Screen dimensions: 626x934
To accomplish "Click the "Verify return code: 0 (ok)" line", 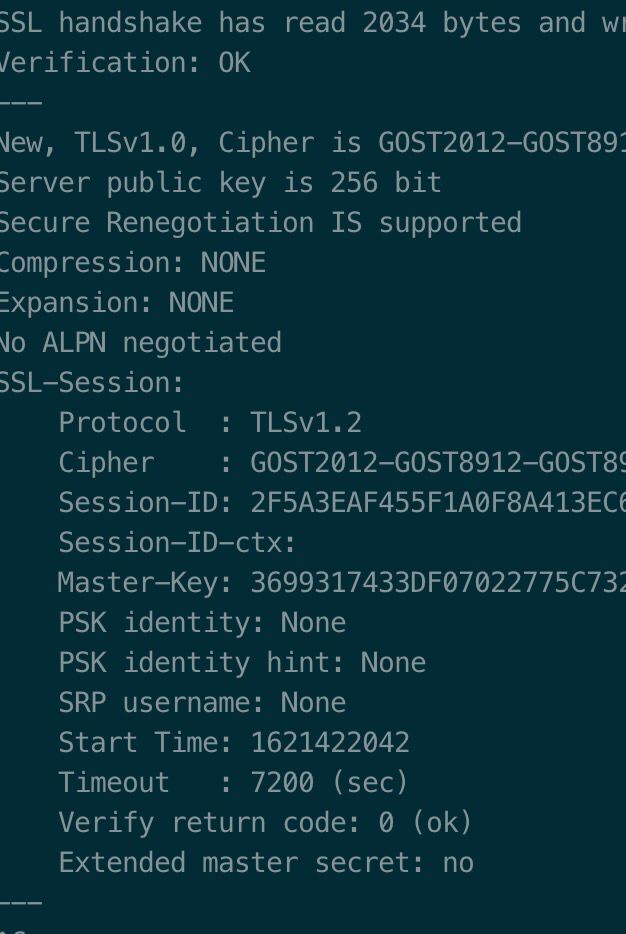I will point(265,823).
